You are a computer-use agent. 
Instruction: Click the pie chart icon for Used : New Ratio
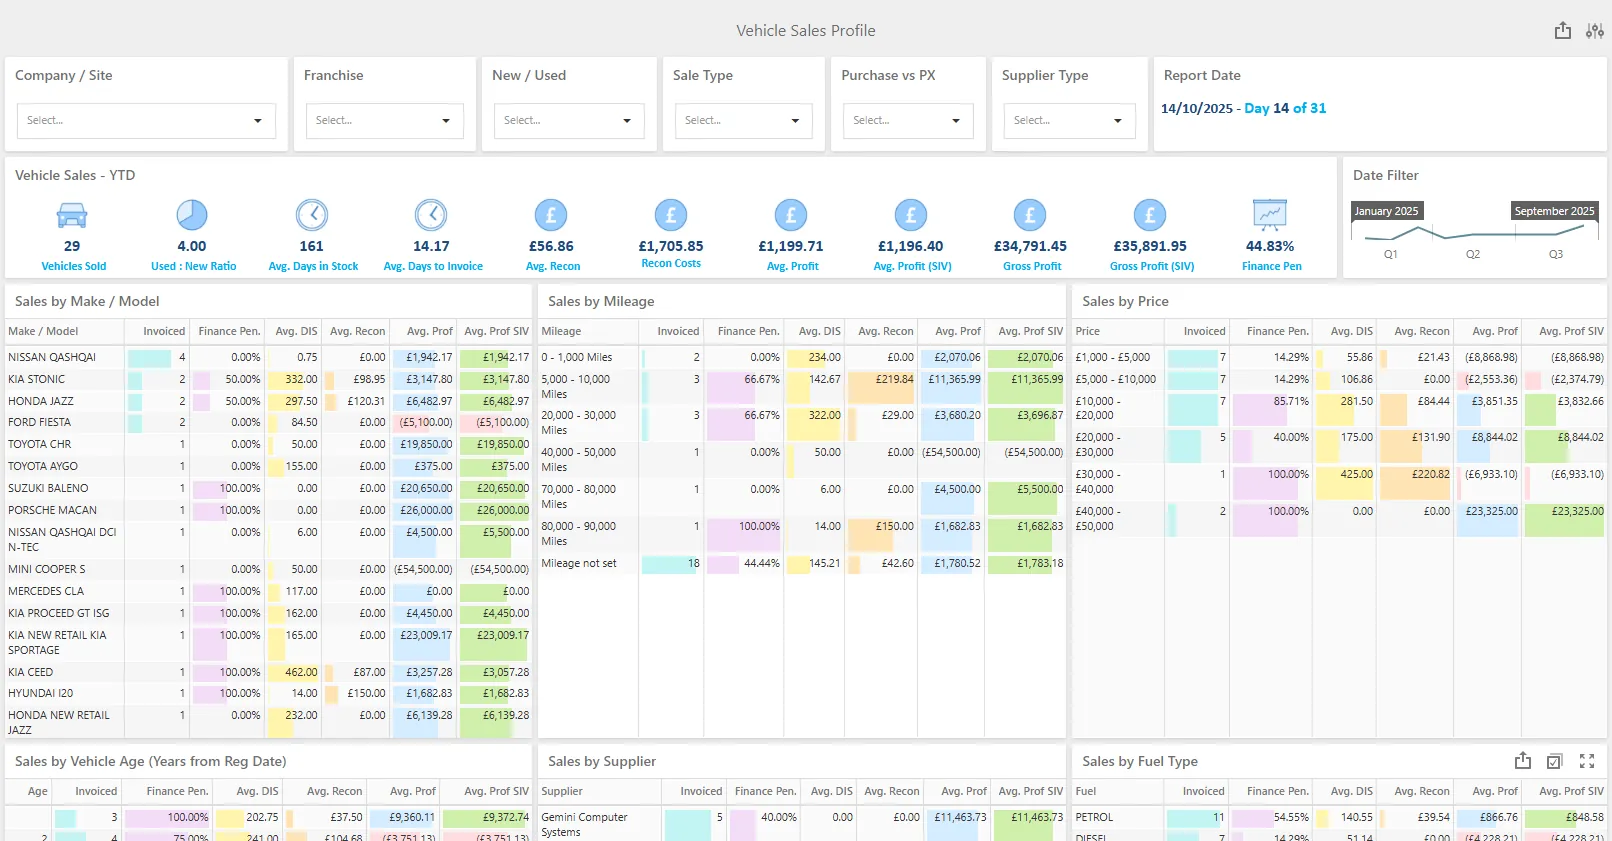coord(192,215)
